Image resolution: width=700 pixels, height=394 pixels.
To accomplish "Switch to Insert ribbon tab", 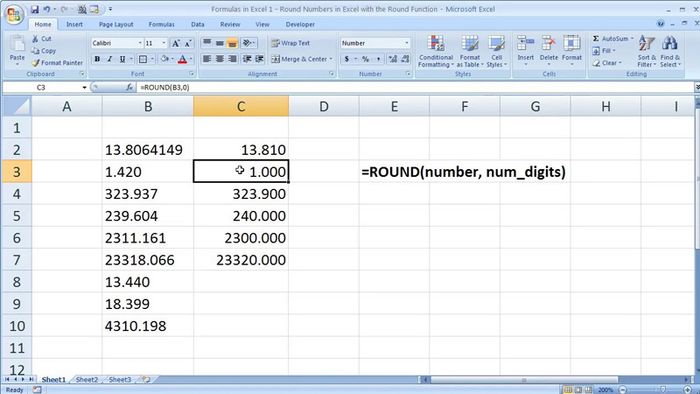I will tap(75, 25).
